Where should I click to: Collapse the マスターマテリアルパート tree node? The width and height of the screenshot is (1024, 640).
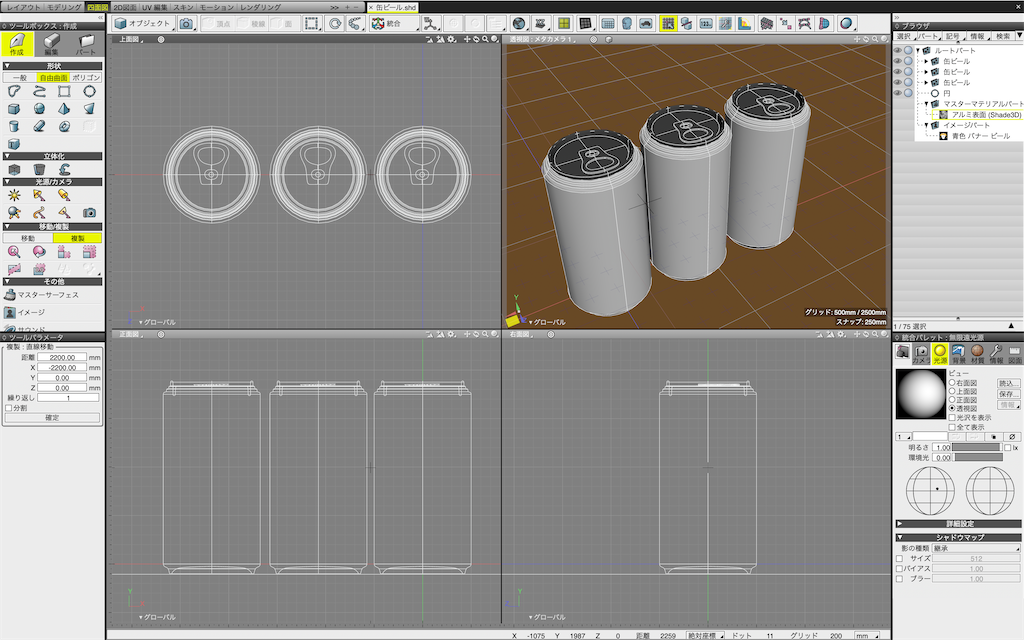(x=926, y=104)
